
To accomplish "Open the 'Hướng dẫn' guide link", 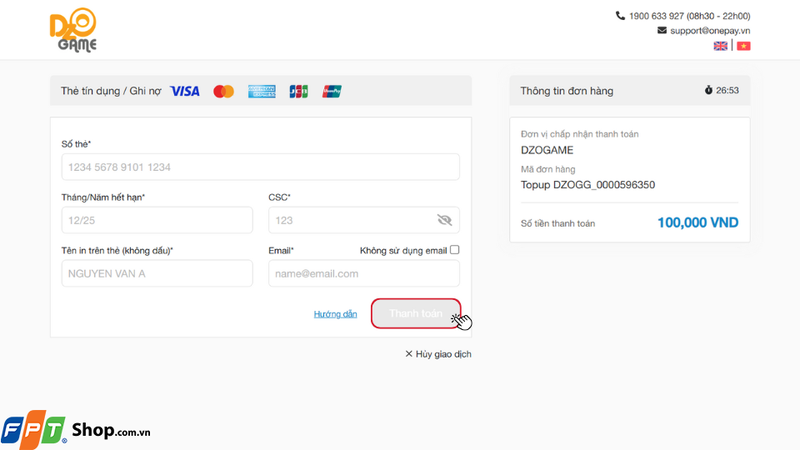I will pyautogui.click(x=335, y=314).
